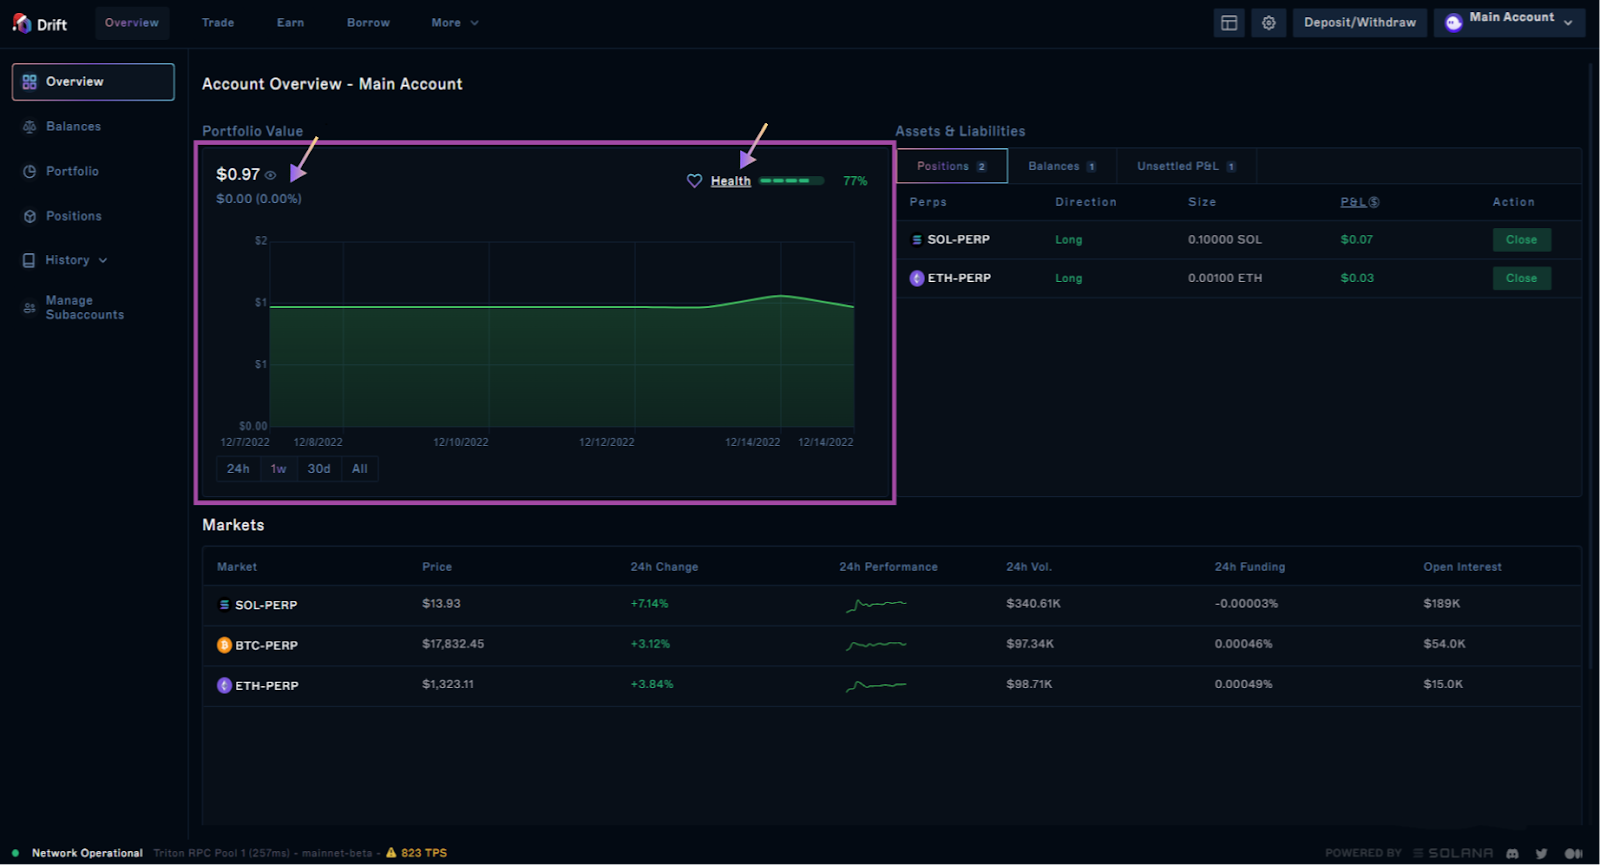The height and width of the screenshot is (865, 1600).
Task: Switch to the Unsettled P&L tab
Action: tap(1185, 166)
